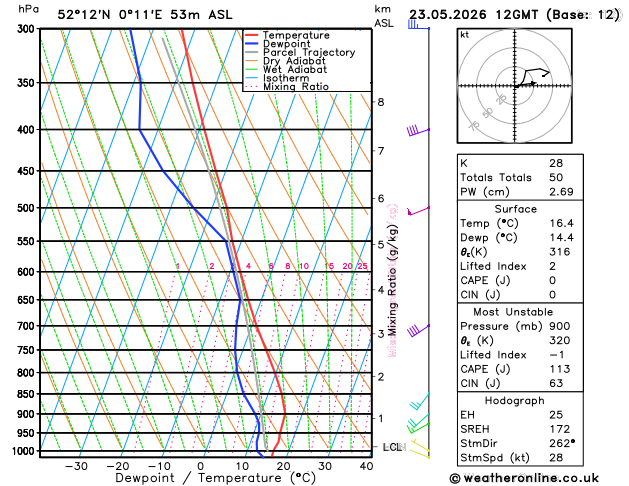The image size is (629, 486).
Task: Click the purple wind barb at 700 hPa
Action: 418,330
